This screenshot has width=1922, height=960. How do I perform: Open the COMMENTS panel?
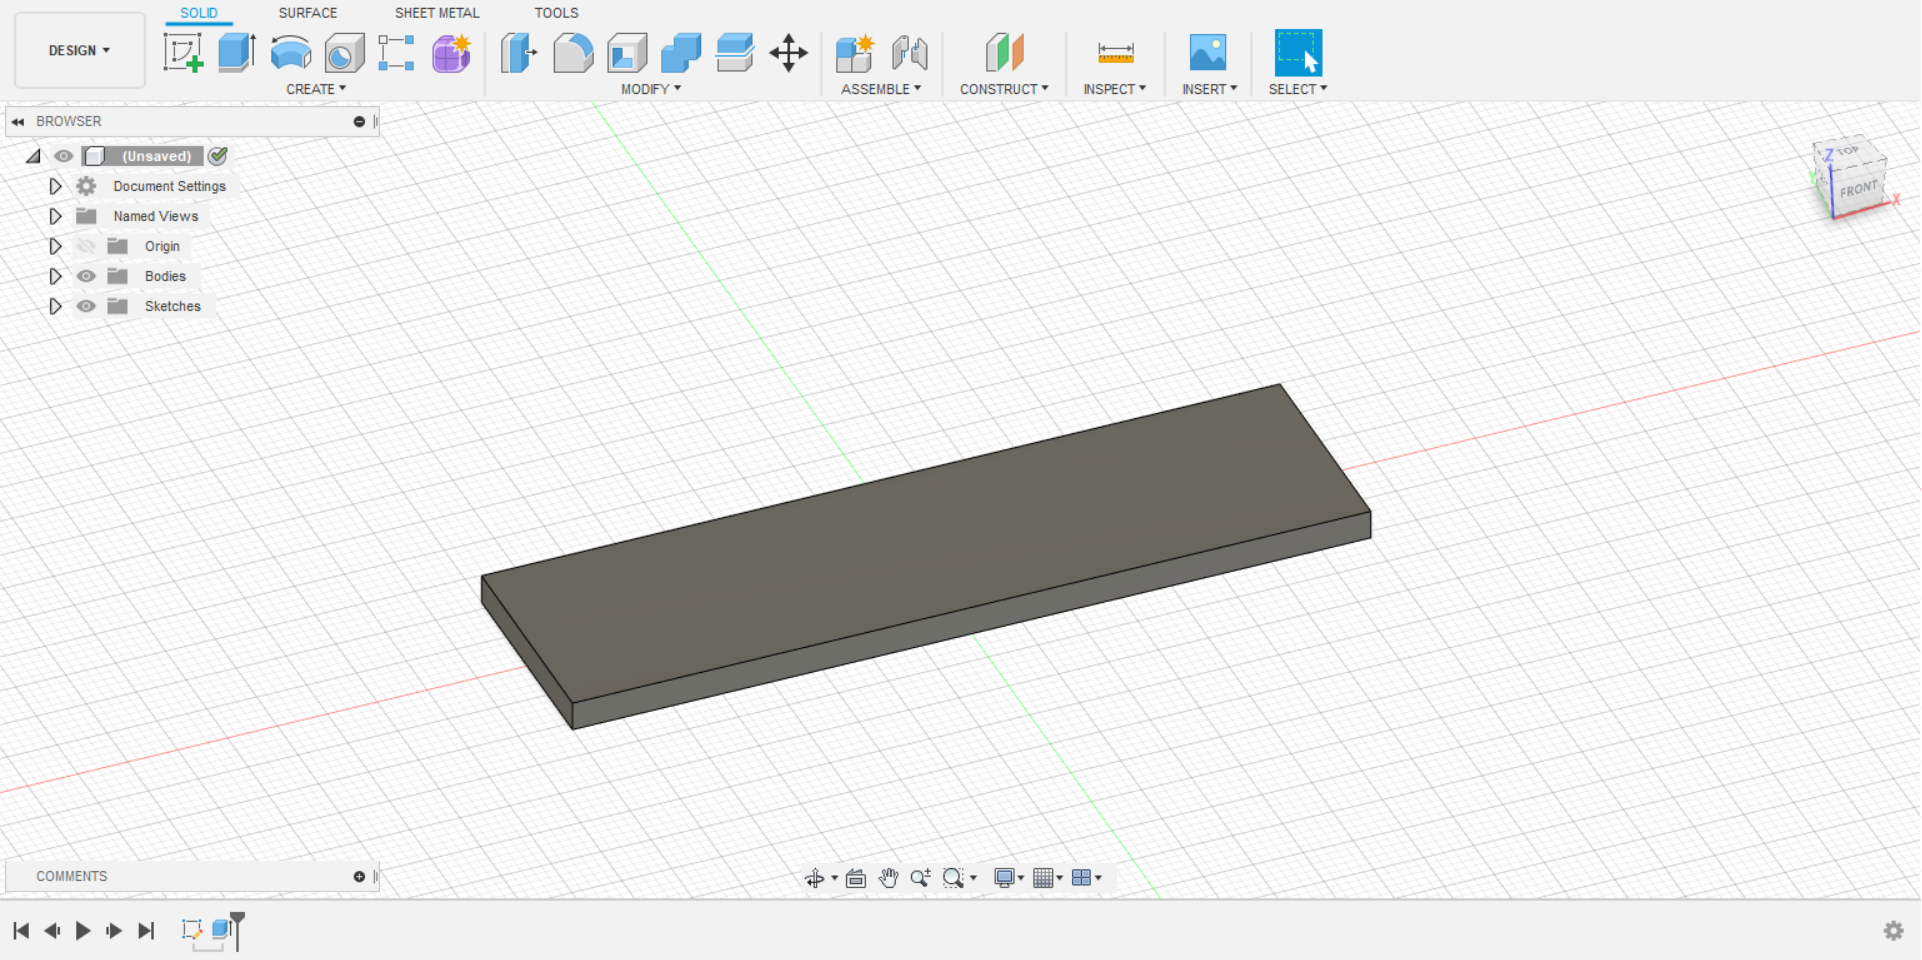coord(71,876)
